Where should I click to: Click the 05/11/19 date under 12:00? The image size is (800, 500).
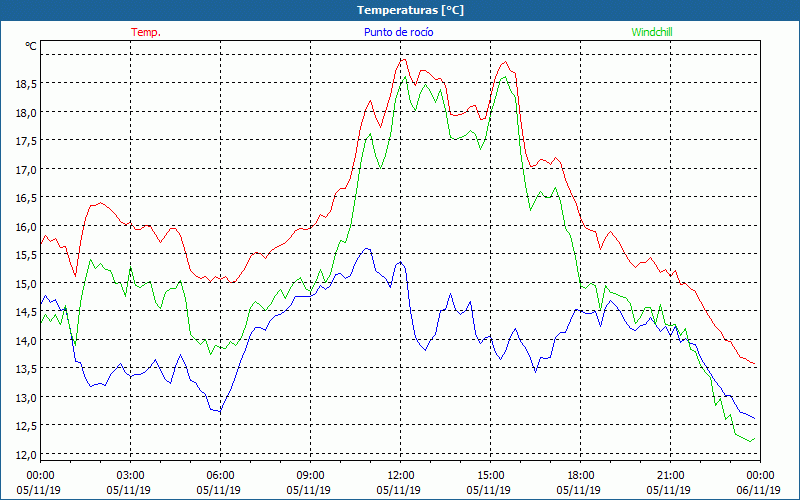398,490
